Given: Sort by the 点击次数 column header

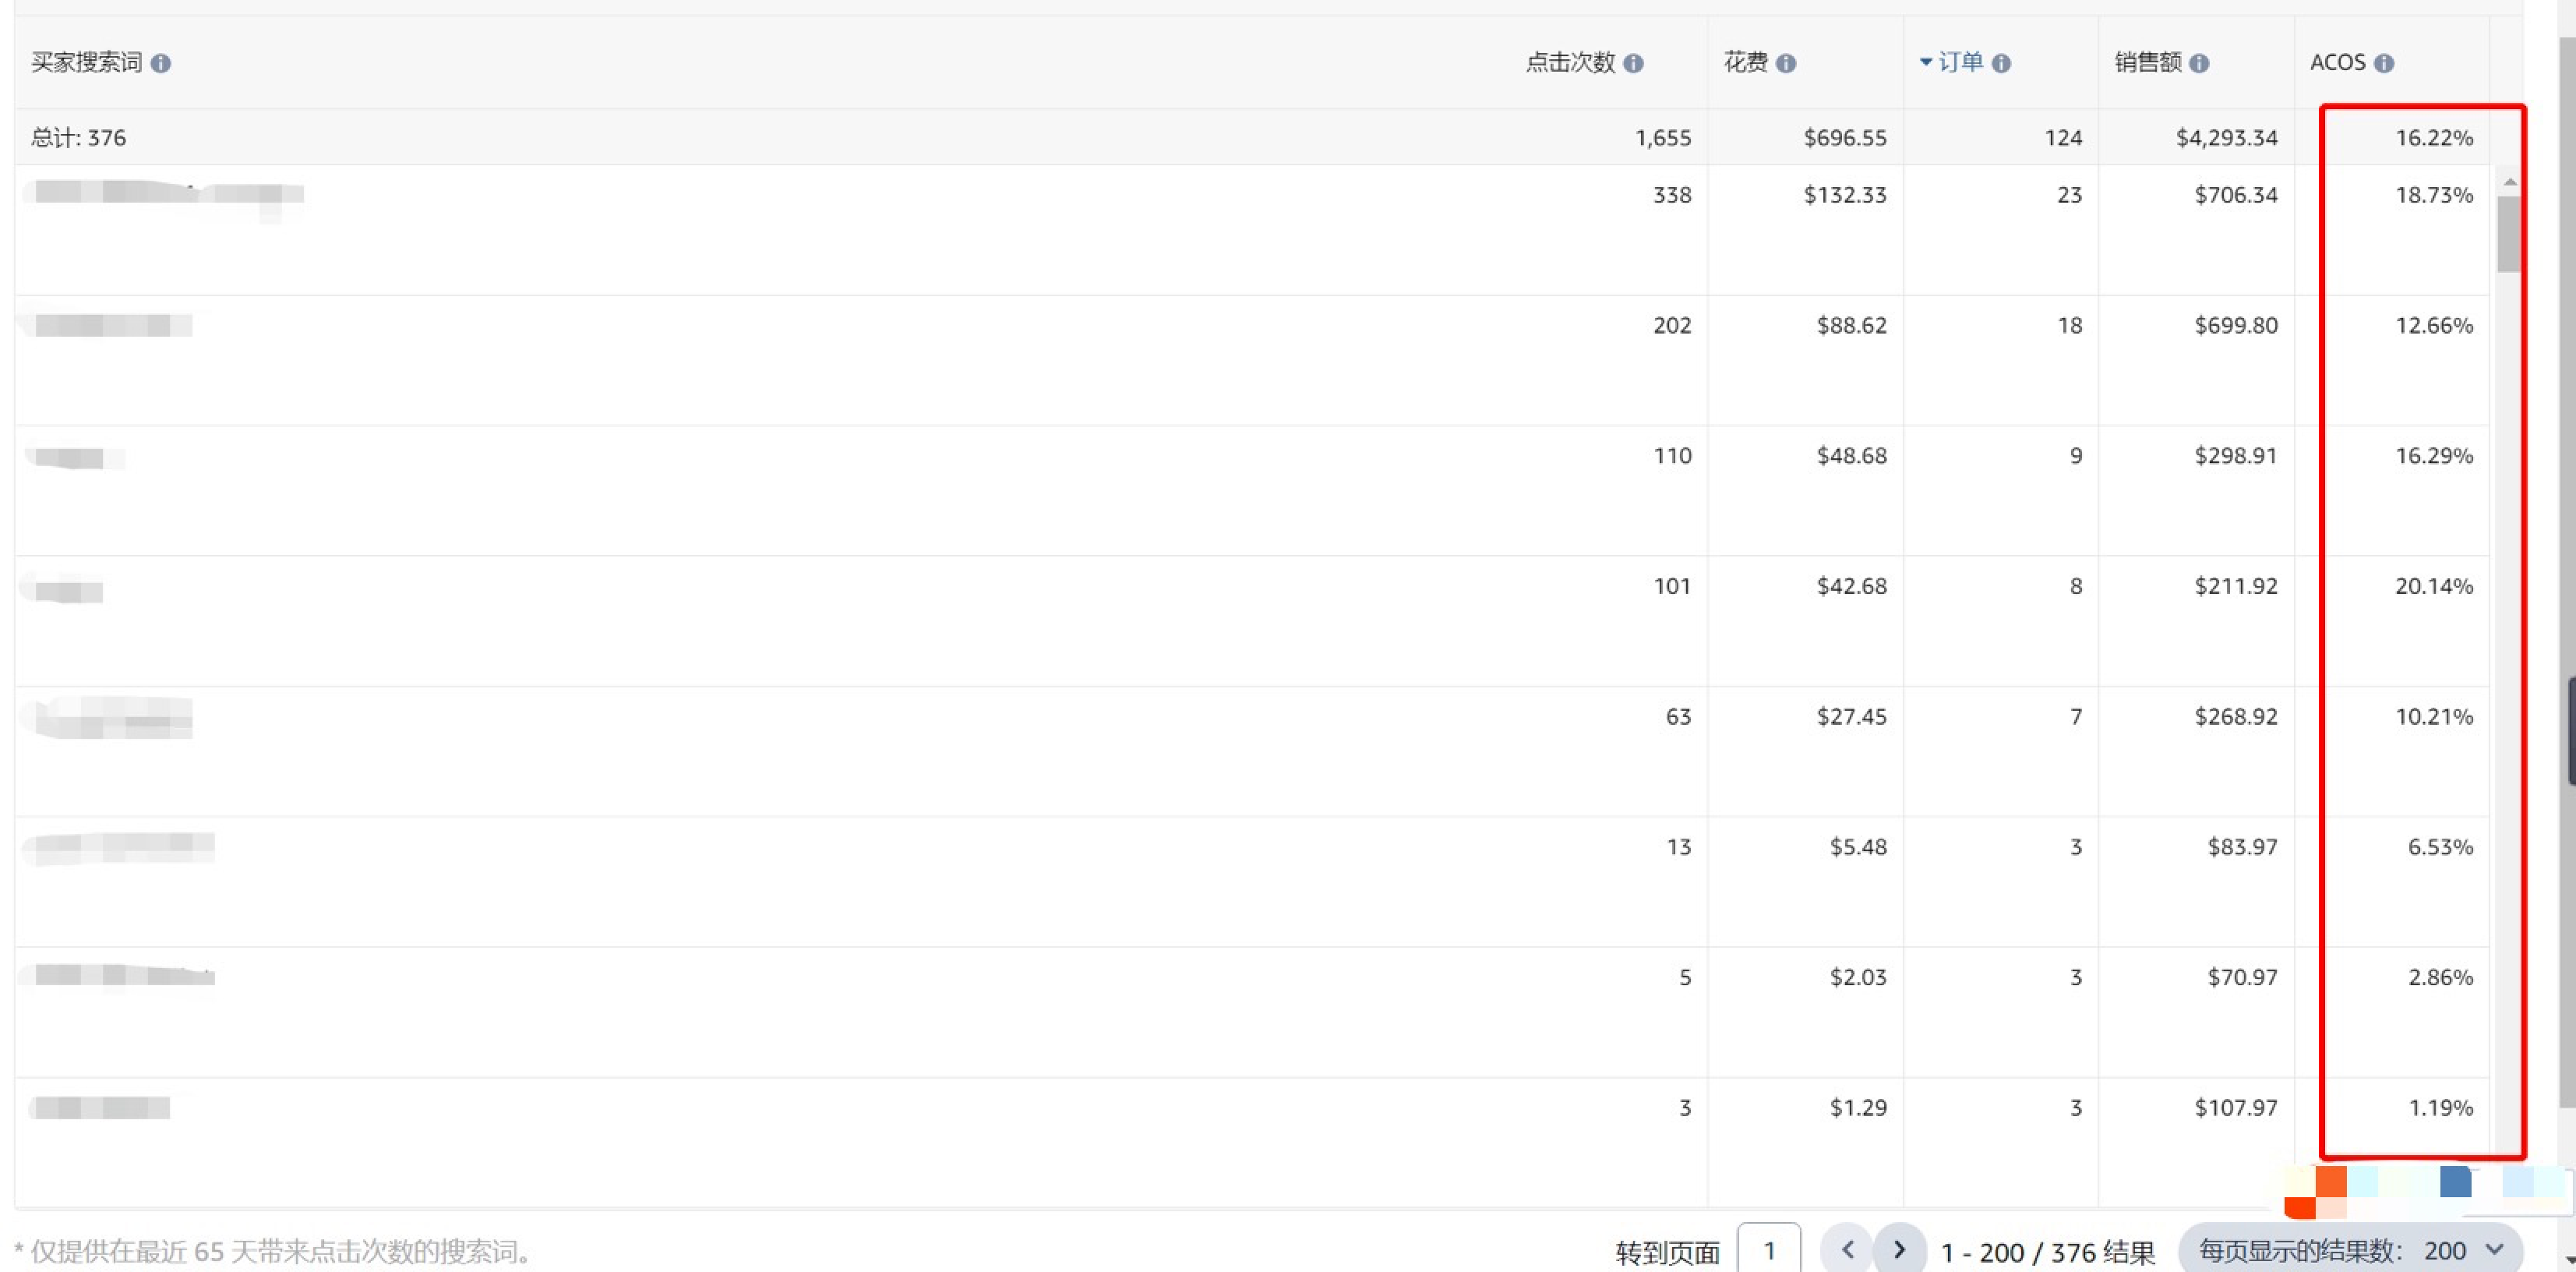Looking at the screenshot, I should (1570, 63).
